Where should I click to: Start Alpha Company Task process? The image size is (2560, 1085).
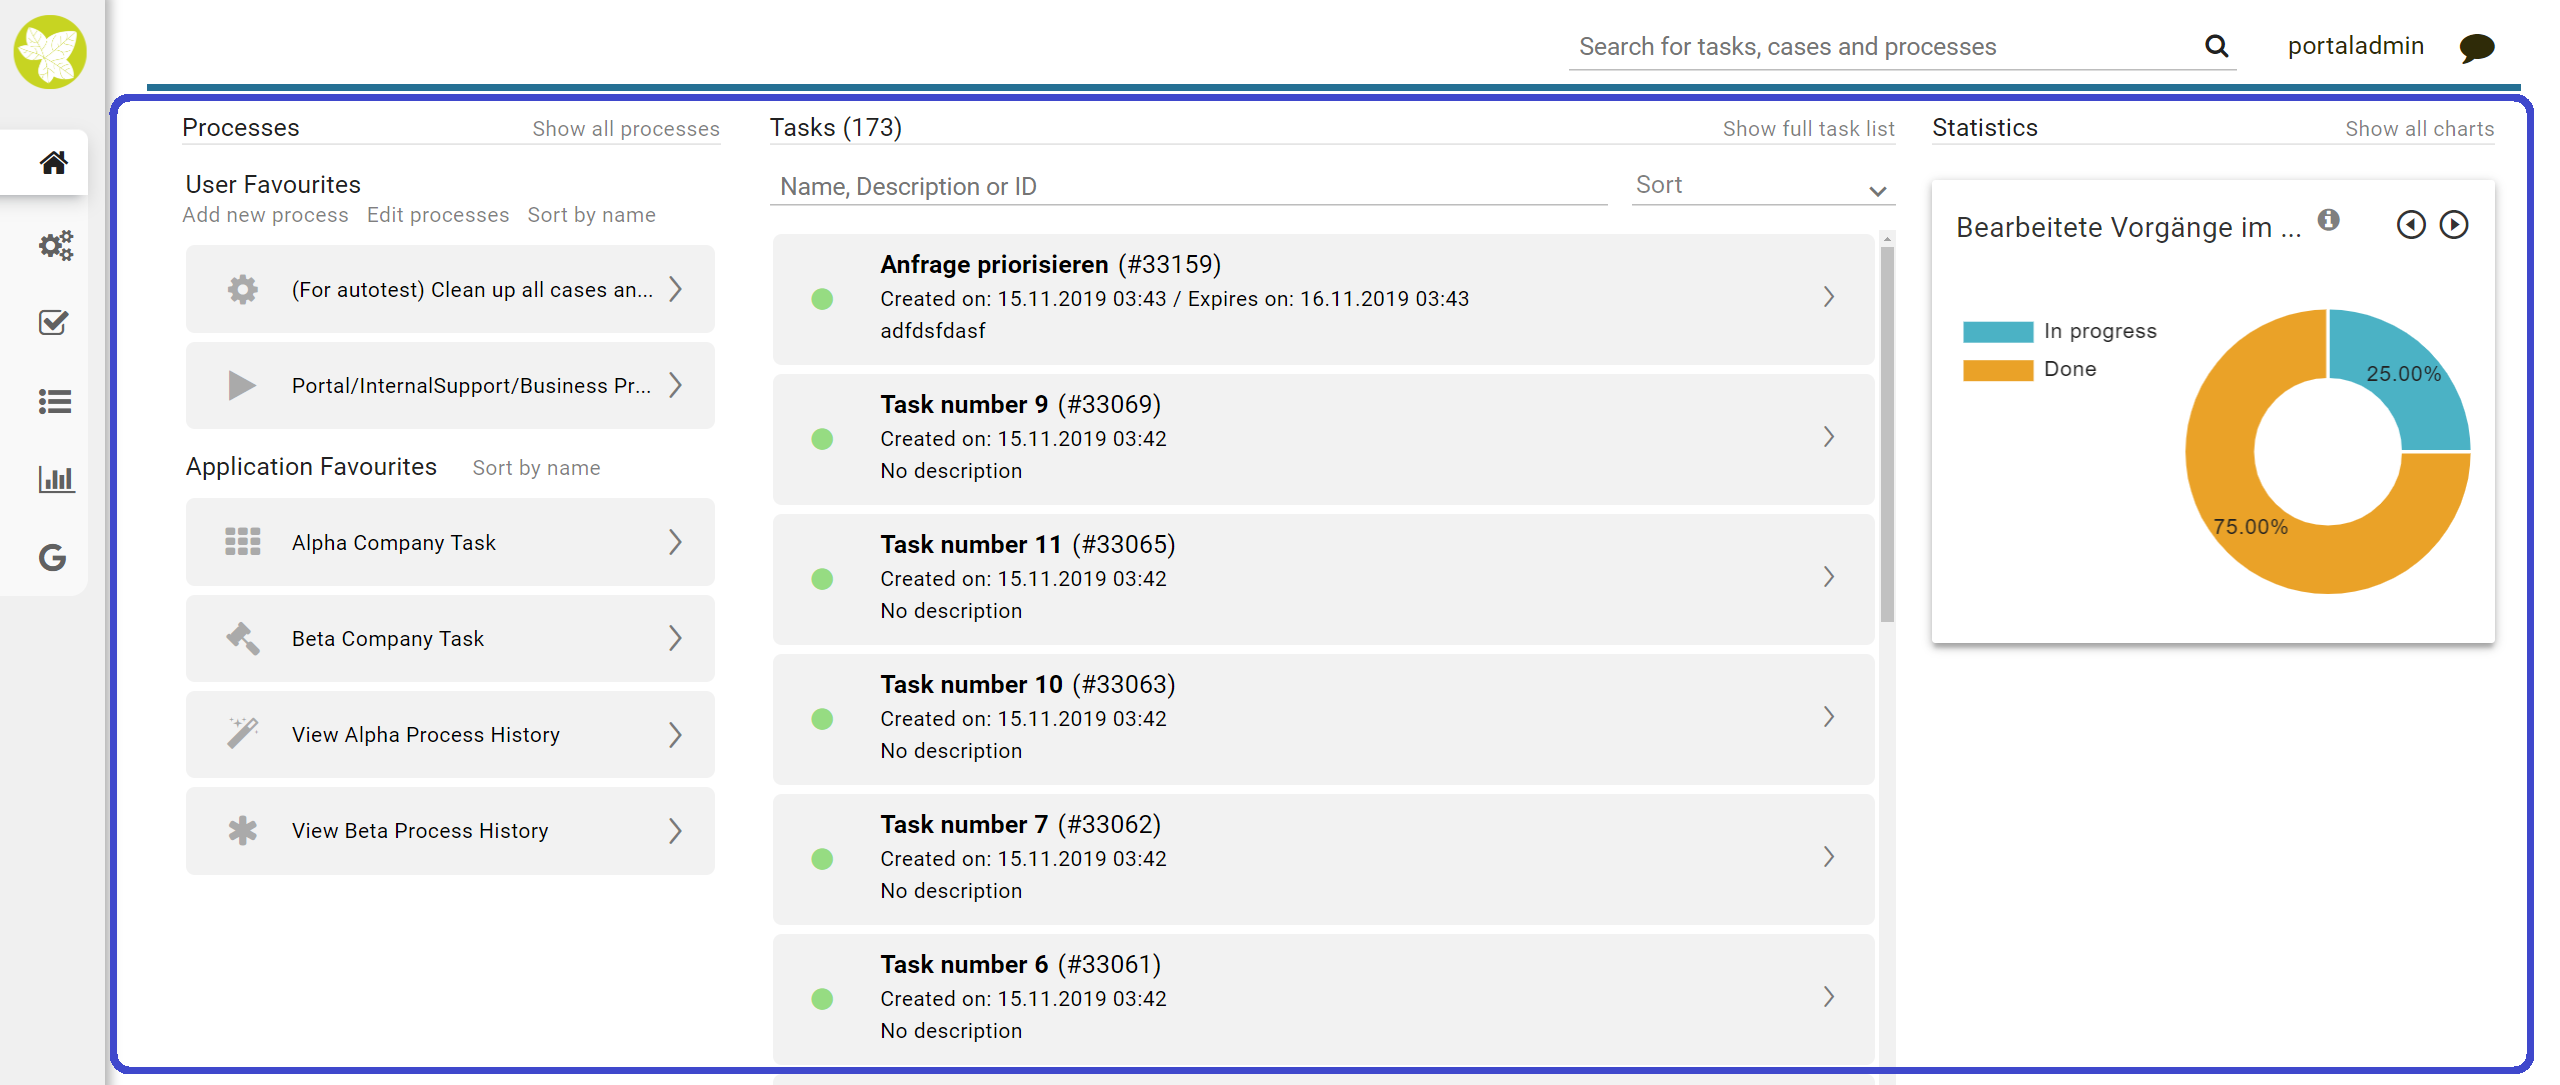pyautogui.click(x=450, y=542)
